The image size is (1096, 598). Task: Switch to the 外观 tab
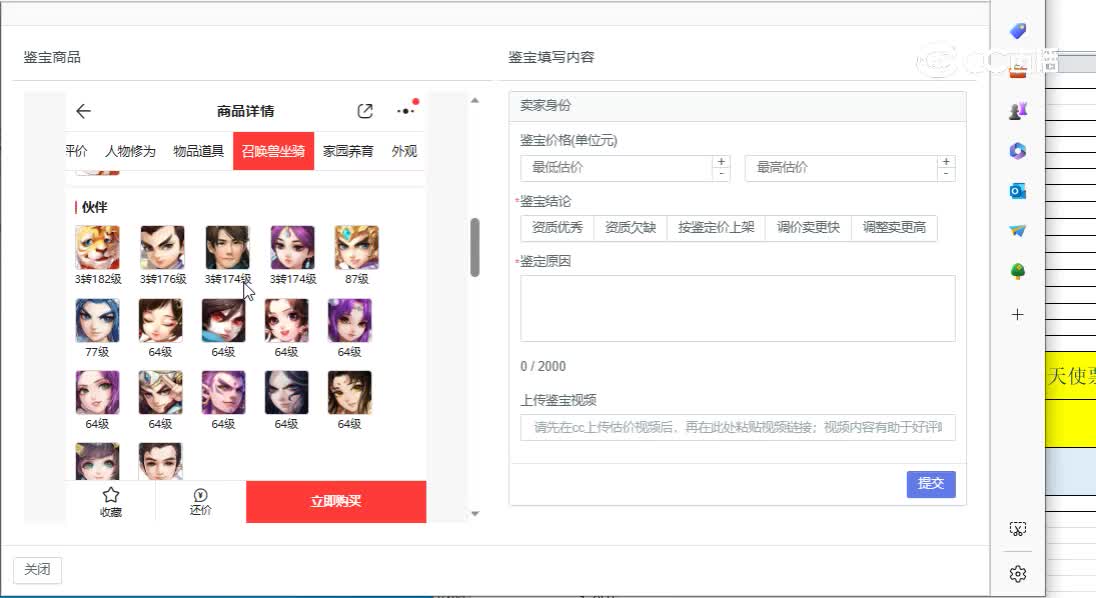point(404,151)
